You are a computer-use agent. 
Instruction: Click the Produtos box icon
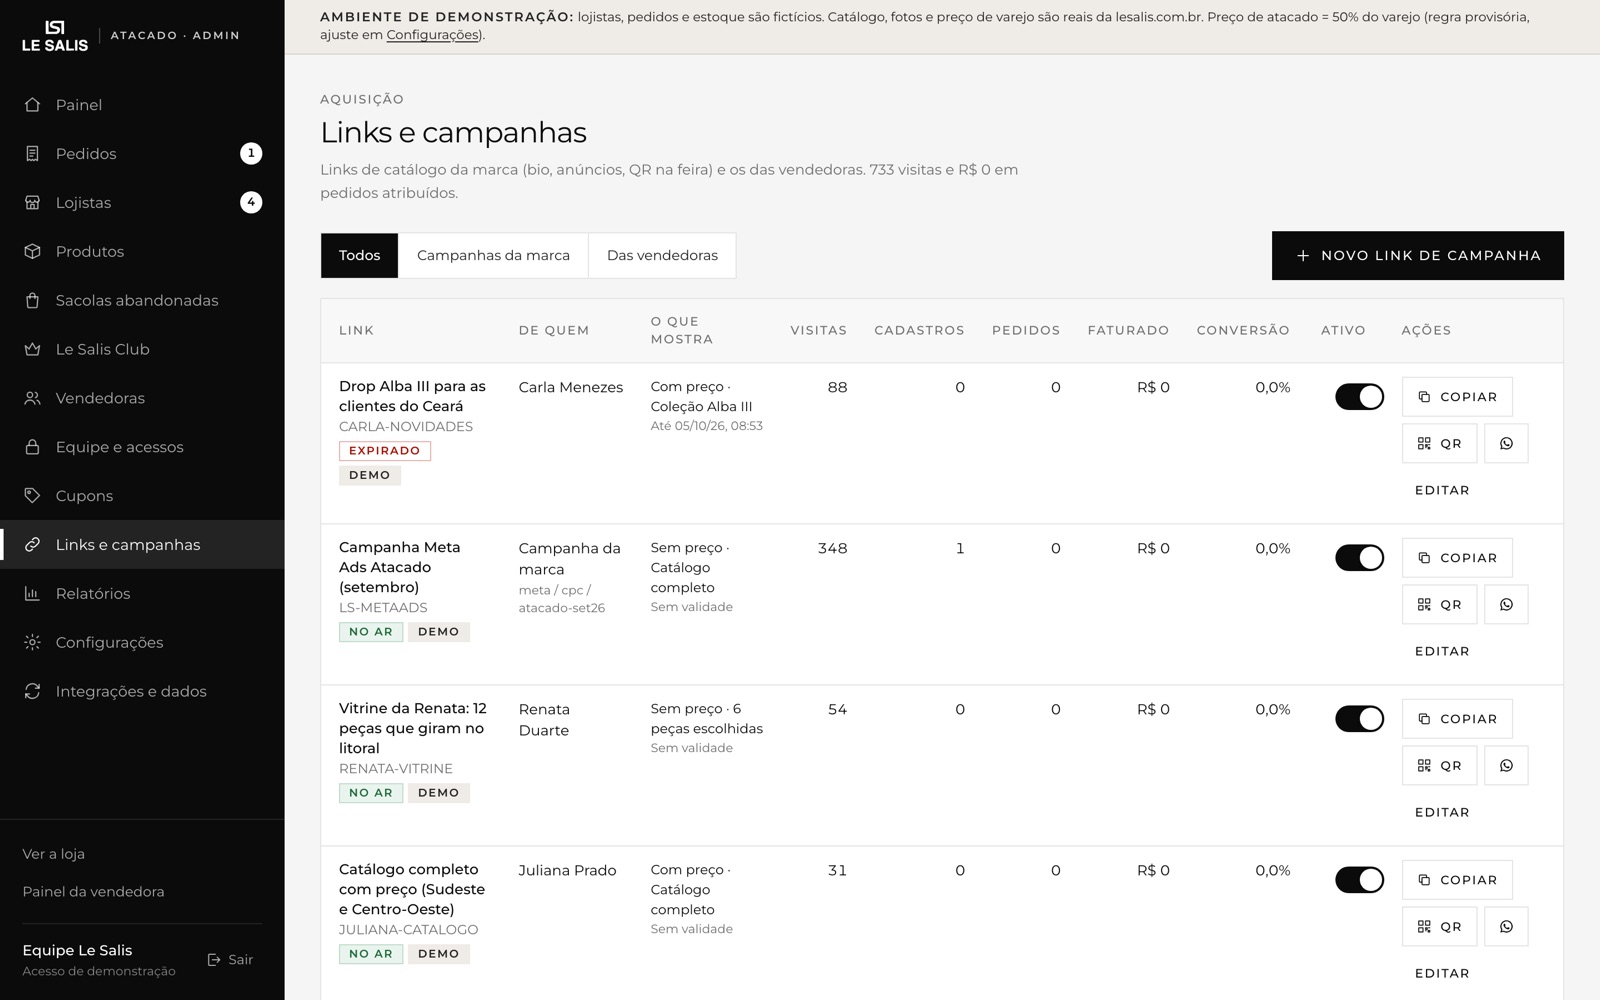(32, 252)
